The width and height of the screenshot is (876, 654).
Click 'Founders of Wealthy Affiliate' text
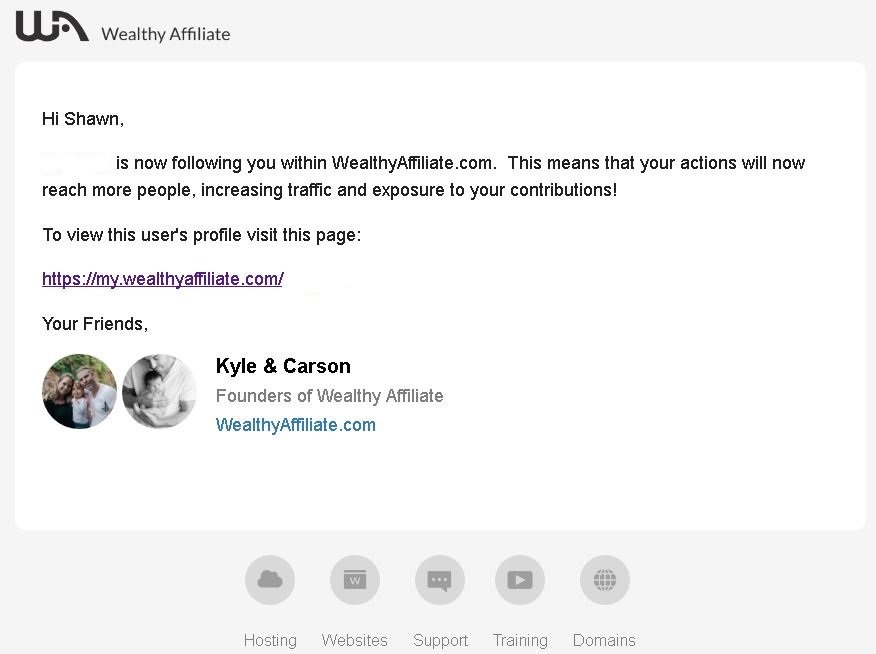click(x=330, y=396)
